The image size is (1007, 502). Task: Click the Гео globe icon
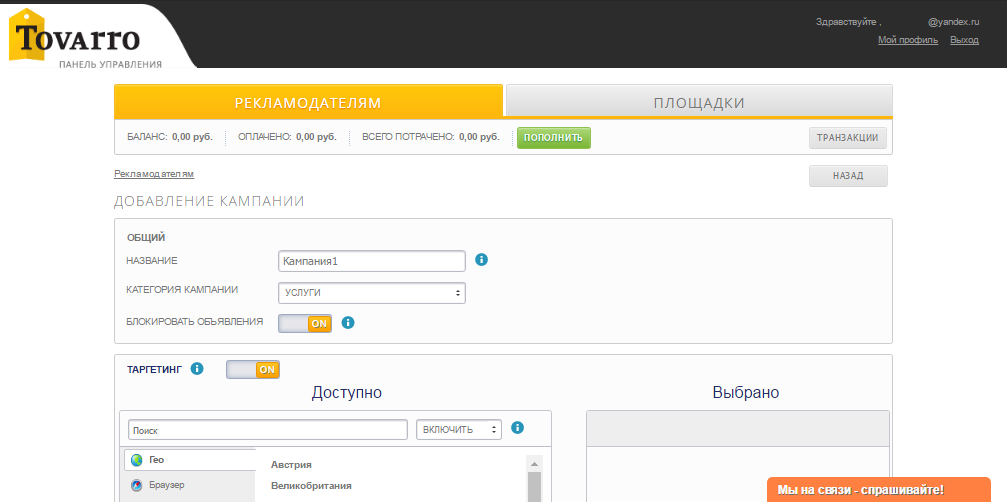click(x=136, y=460)
